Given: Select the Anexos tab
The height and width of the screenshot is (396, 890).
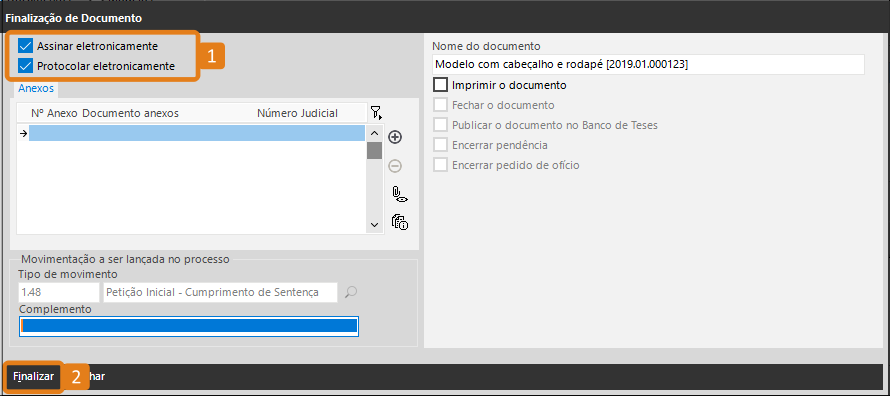Looking at the screenshot, I should click(36, 89).
